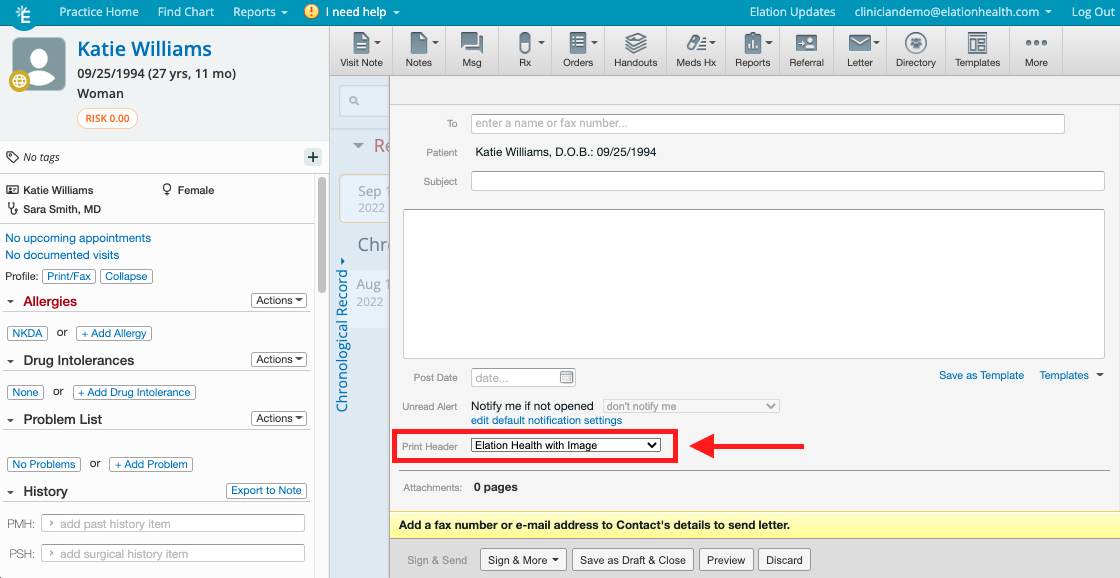Viewport: 1120px width, 578px height.
Task: Collapse the Problem List section triangle
Action: pyautogui.click(x=11, y=420)
